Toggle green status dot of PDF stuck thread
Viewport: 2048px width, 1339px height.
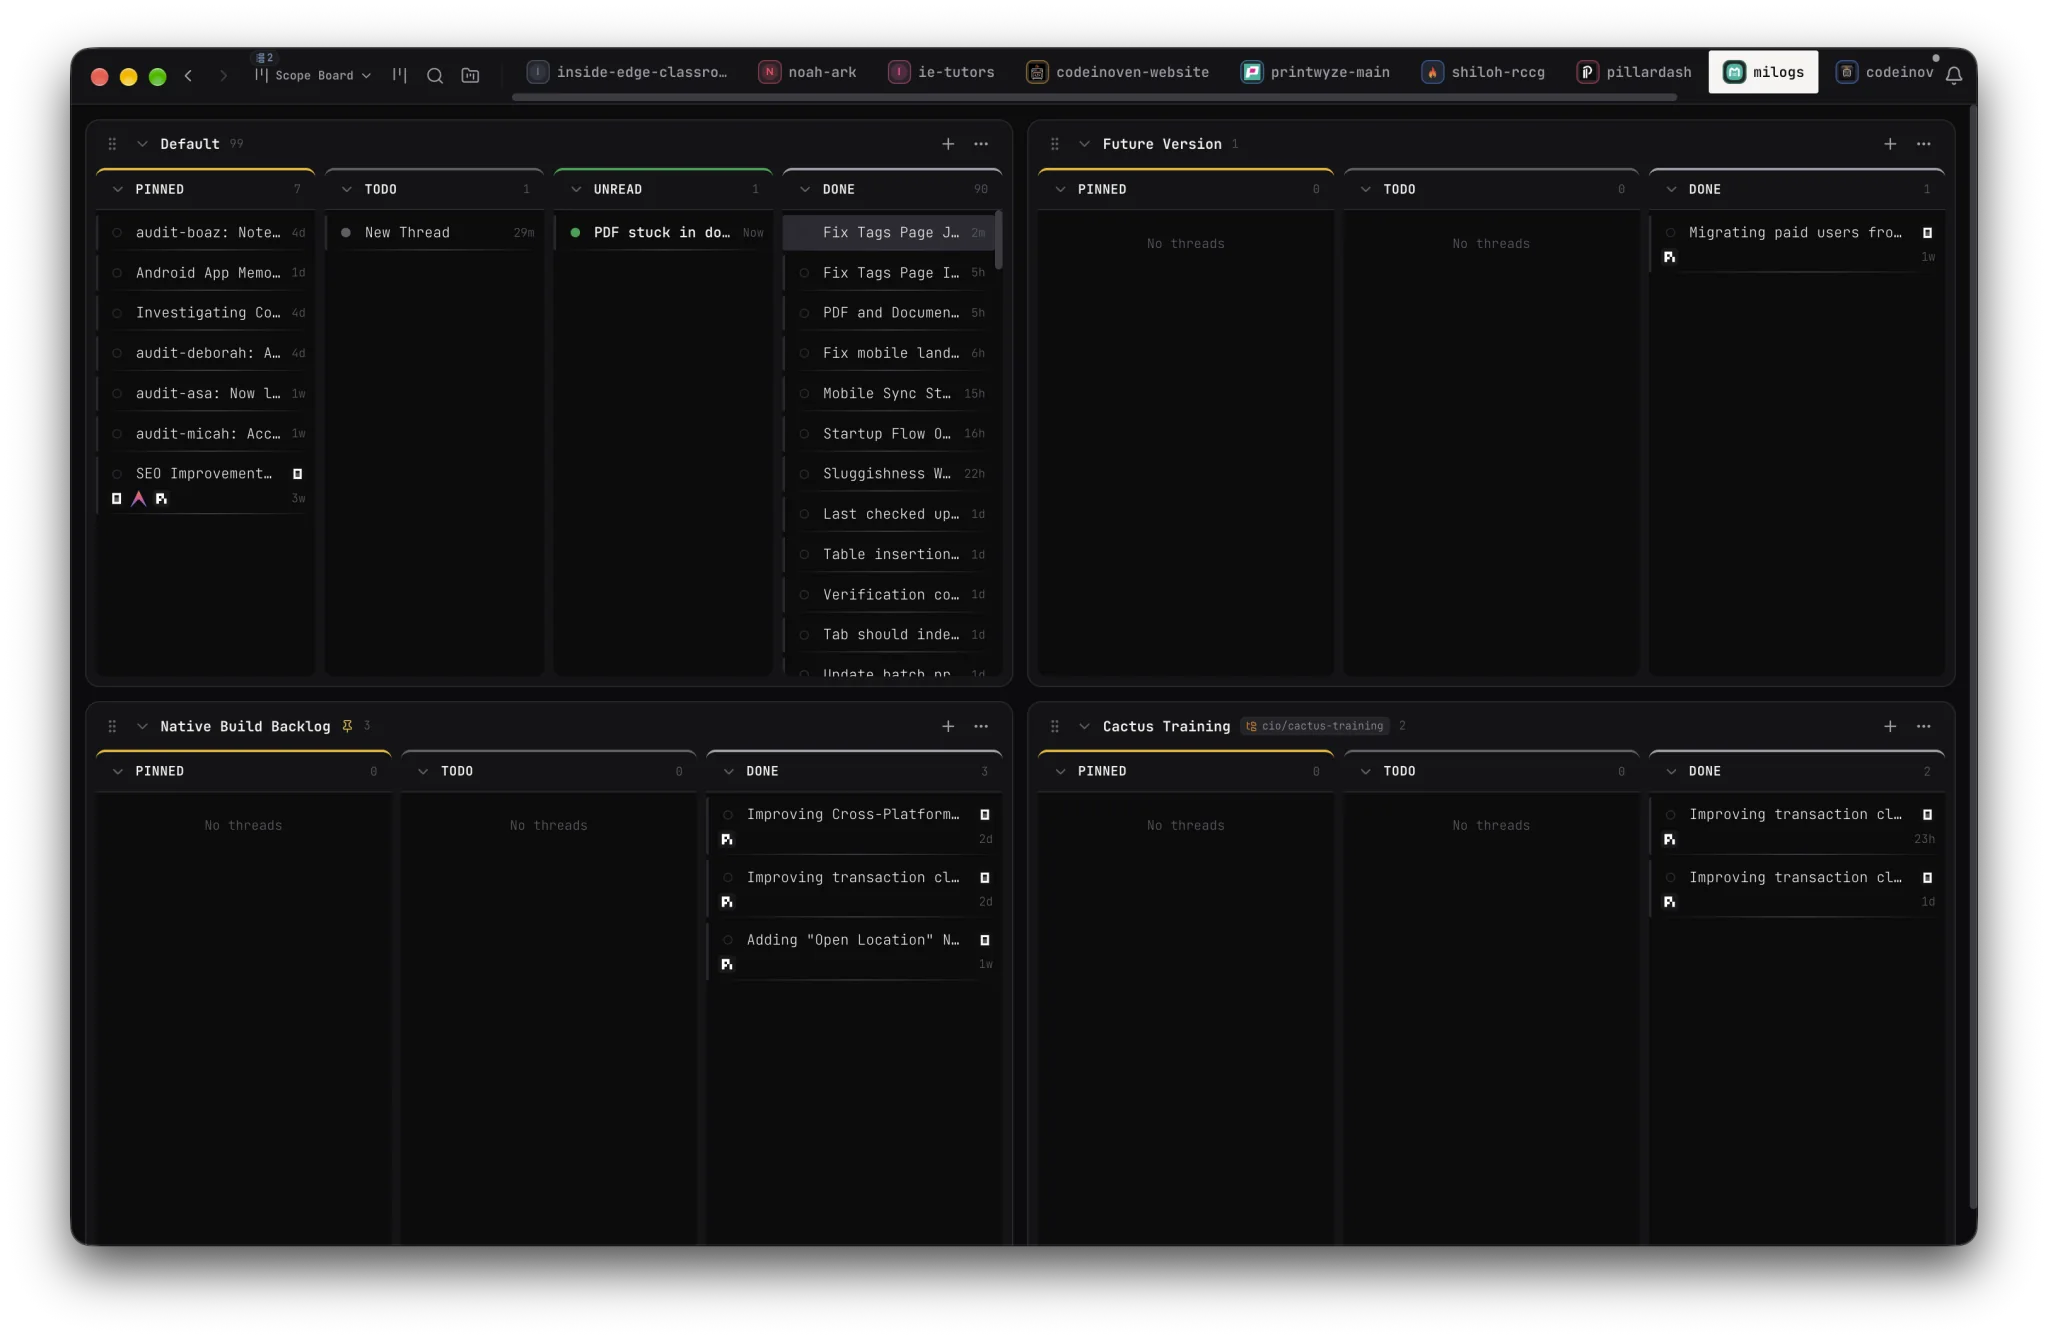click(575, 233)
